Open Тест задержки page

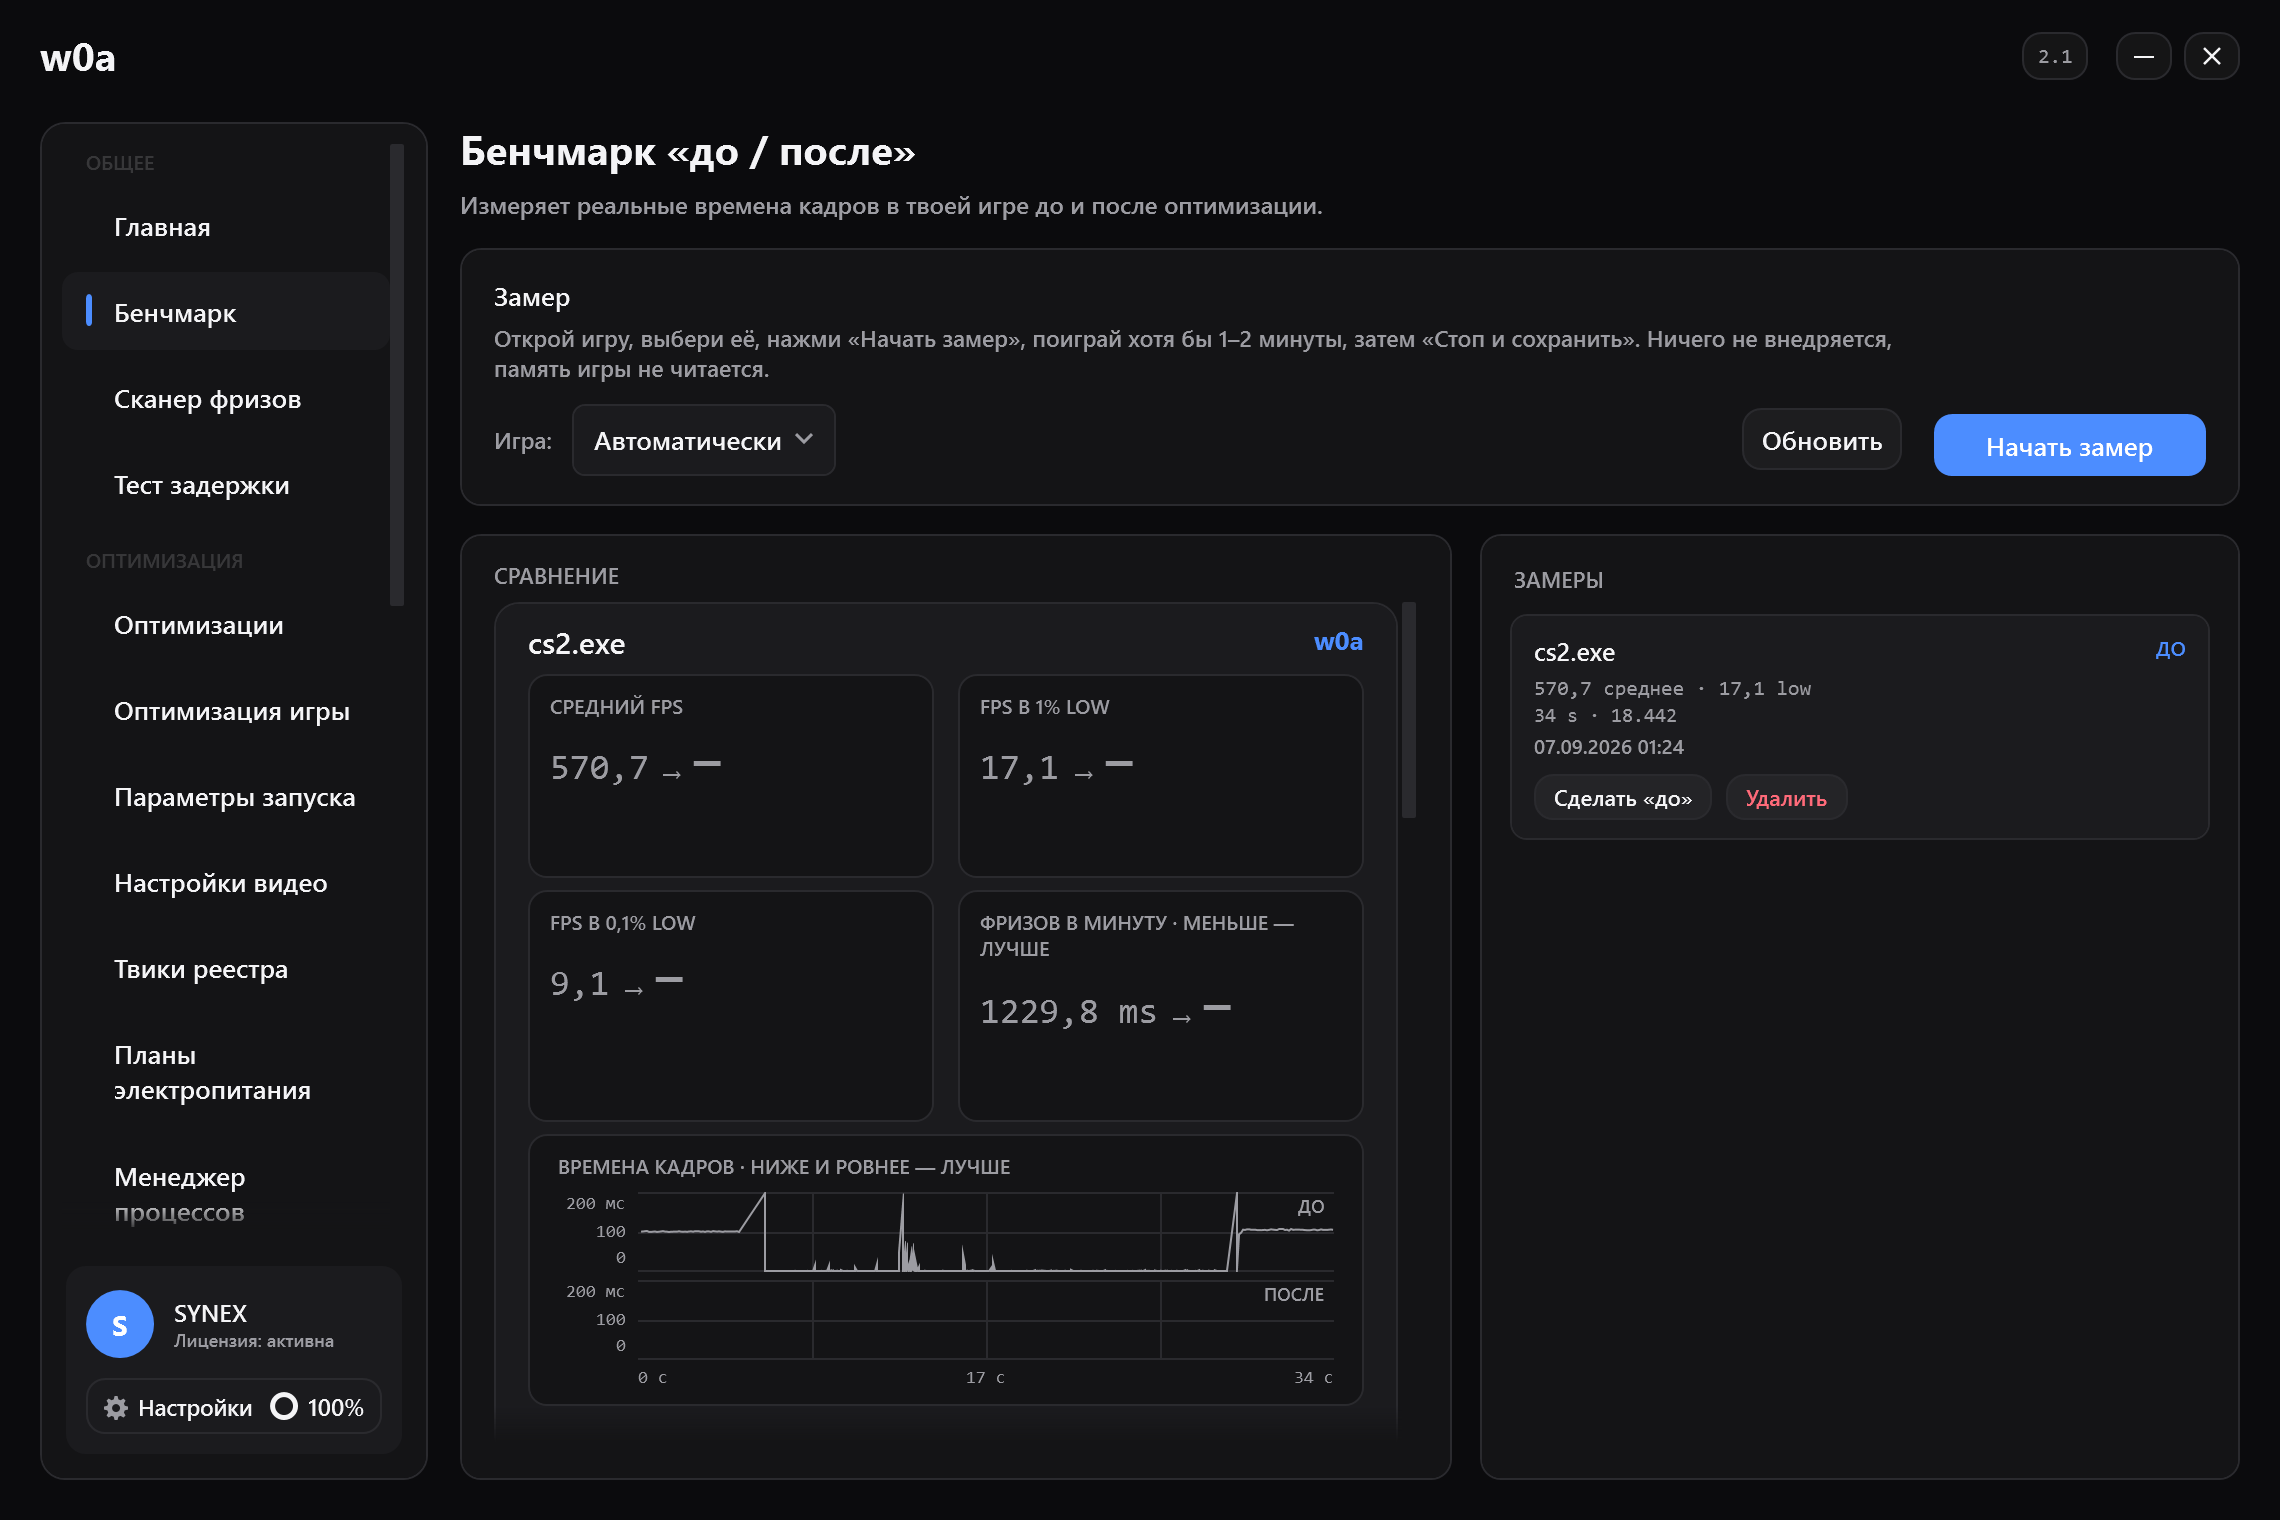[226, 485]
